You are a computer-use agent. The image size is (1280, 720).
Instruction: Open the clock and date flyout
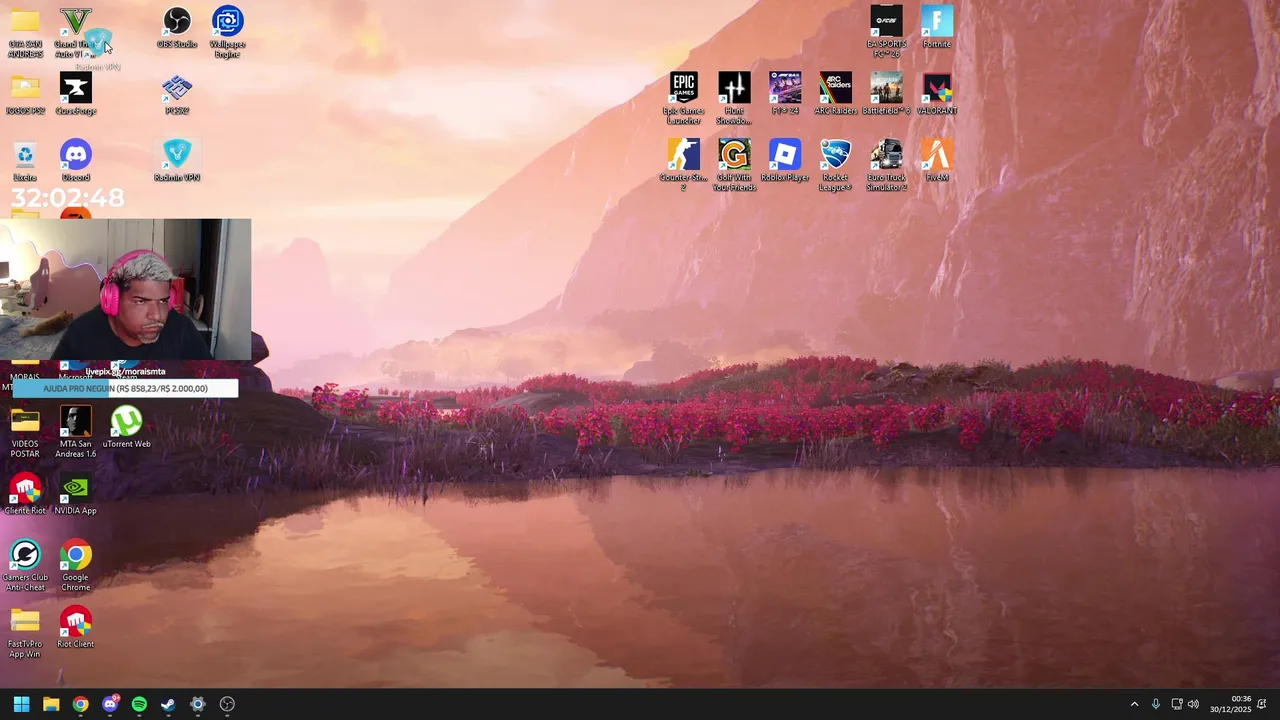coord(1230,704)
